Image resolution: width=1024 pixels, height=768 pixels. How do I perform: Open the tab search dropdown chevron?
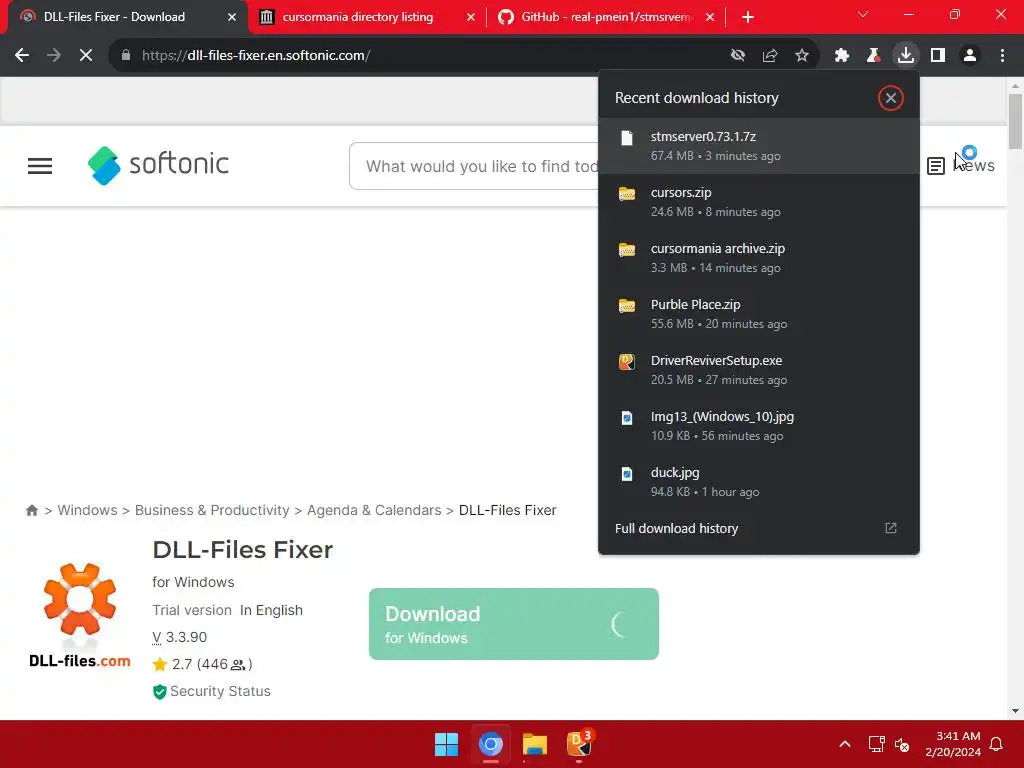[x=863, y=14]
